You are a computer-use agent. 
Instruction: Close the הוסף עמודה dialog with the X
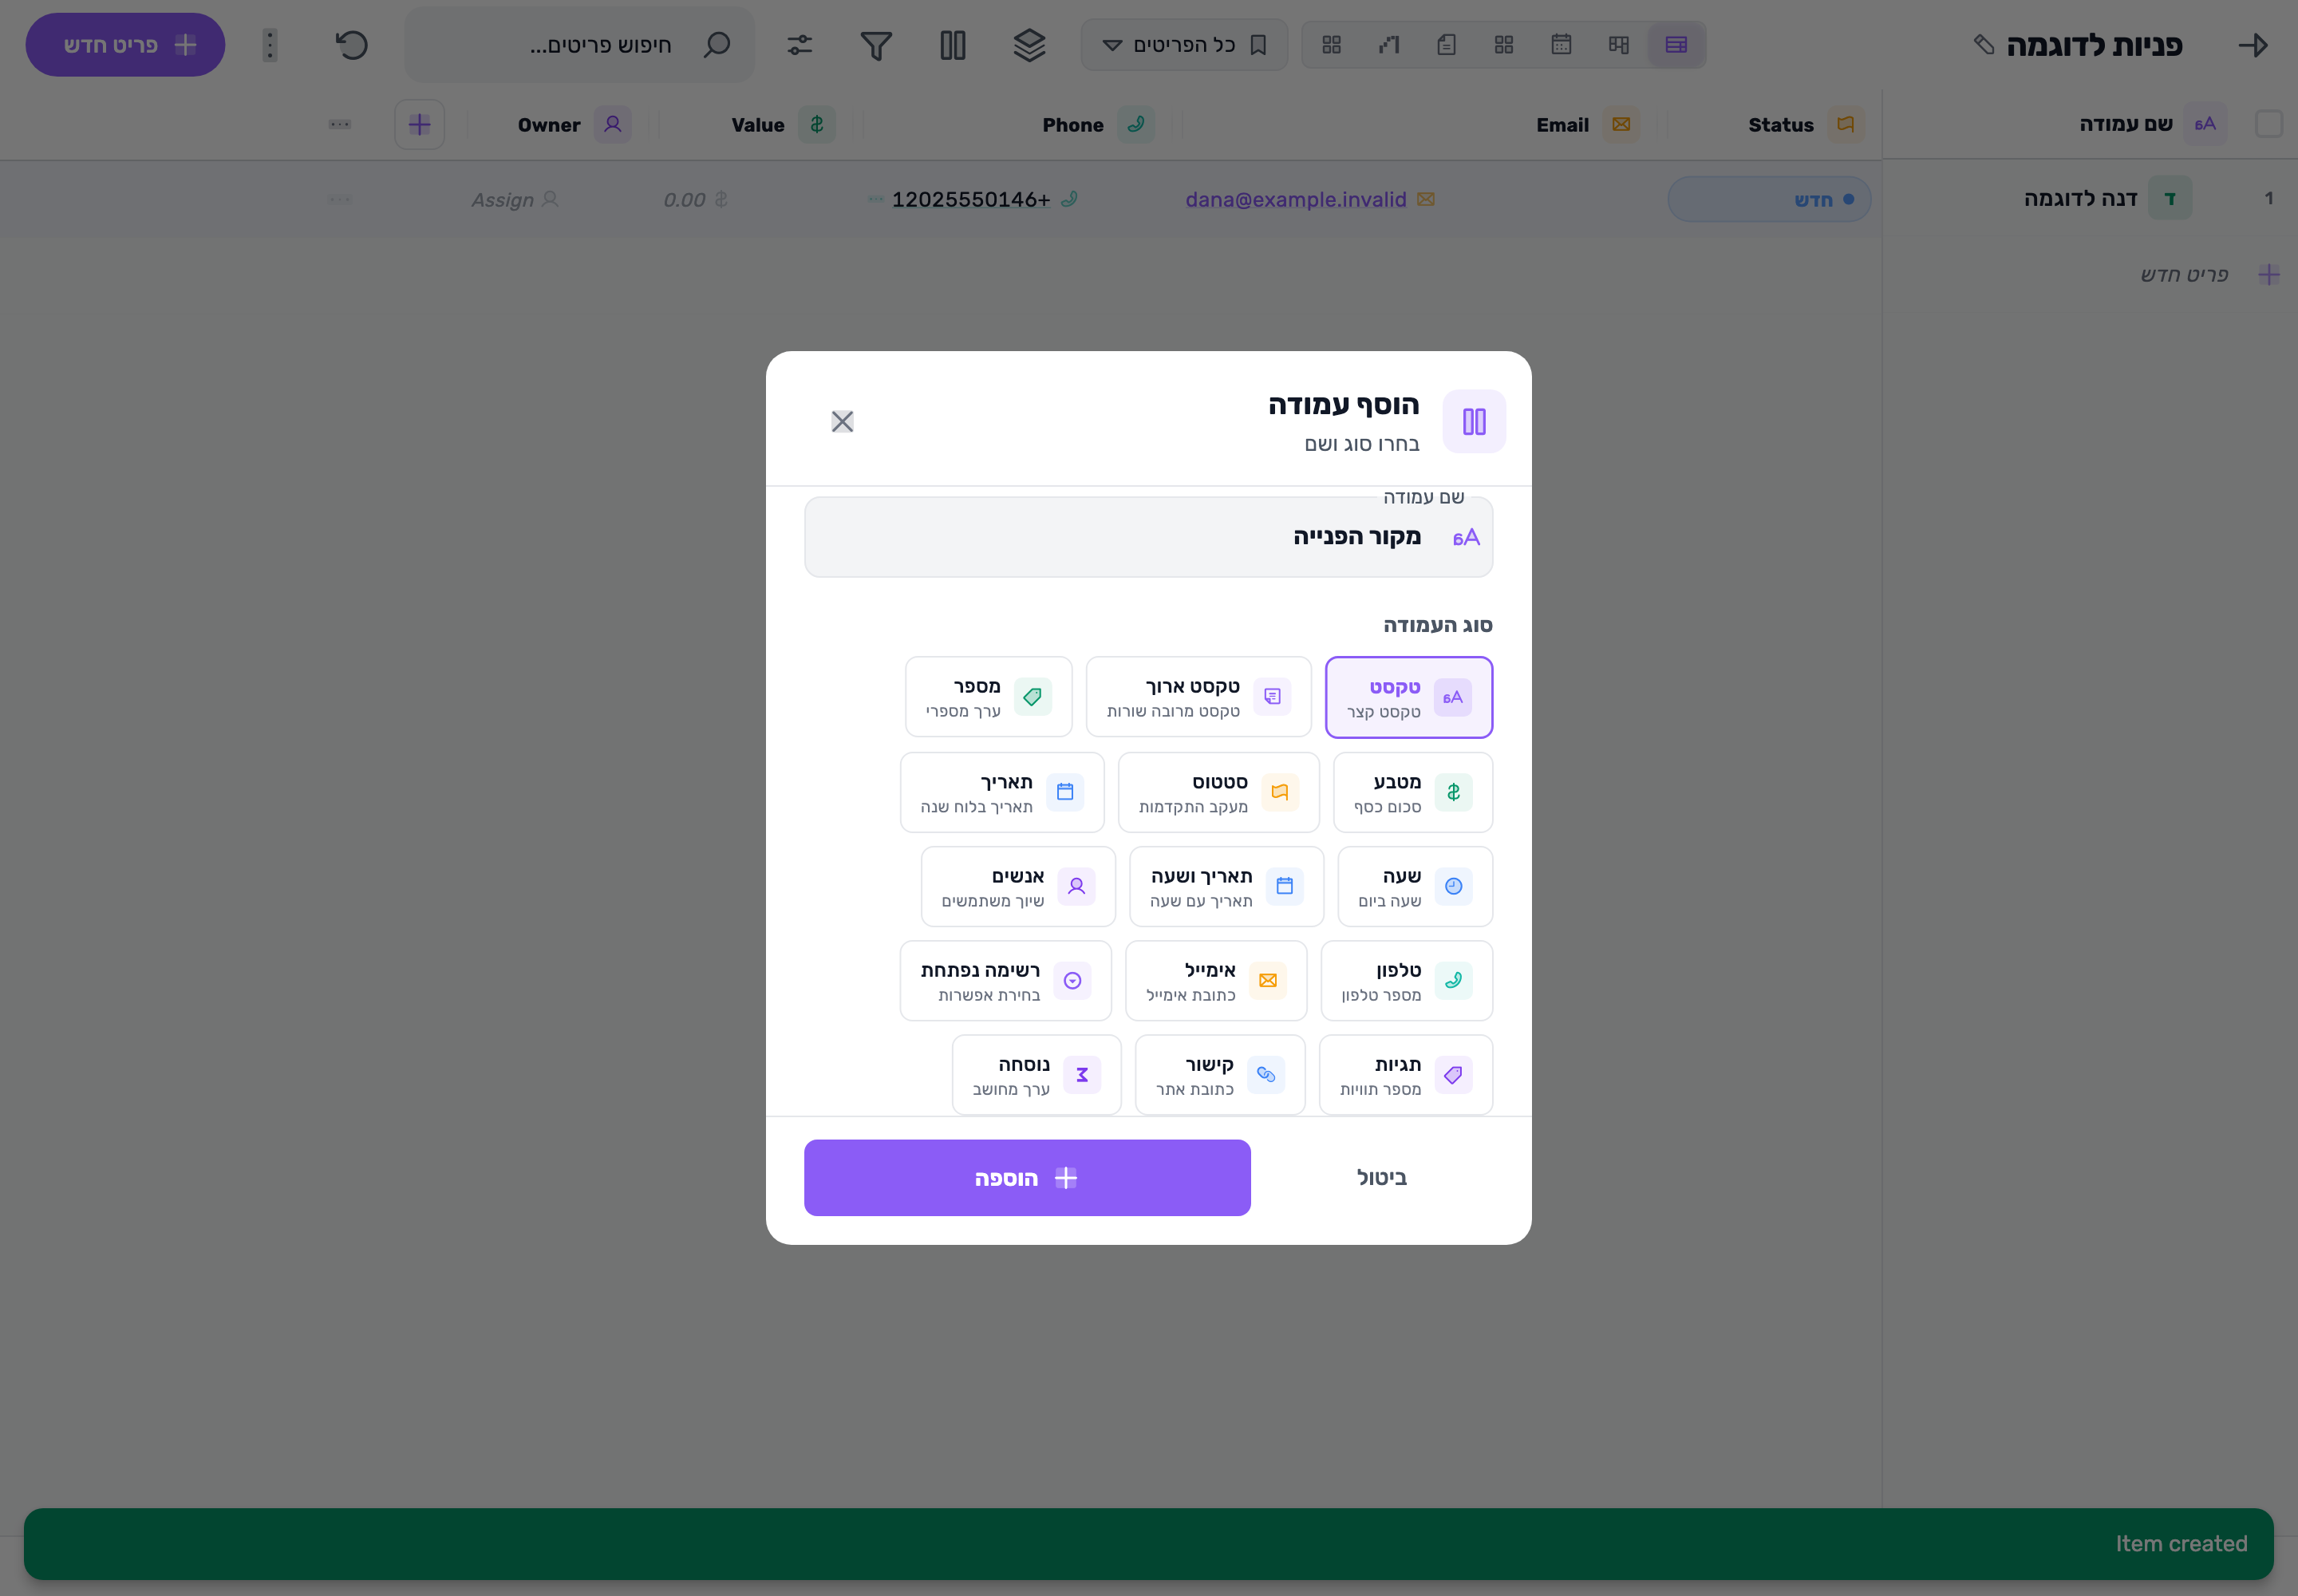click(842, 421)
